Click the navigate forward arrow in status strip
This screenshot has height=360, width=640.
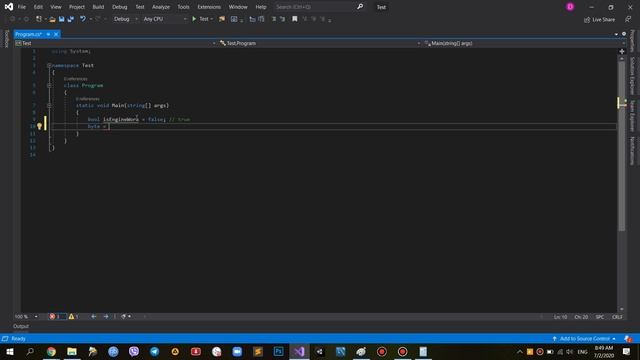pyautogui.click(x=106, y=317)
